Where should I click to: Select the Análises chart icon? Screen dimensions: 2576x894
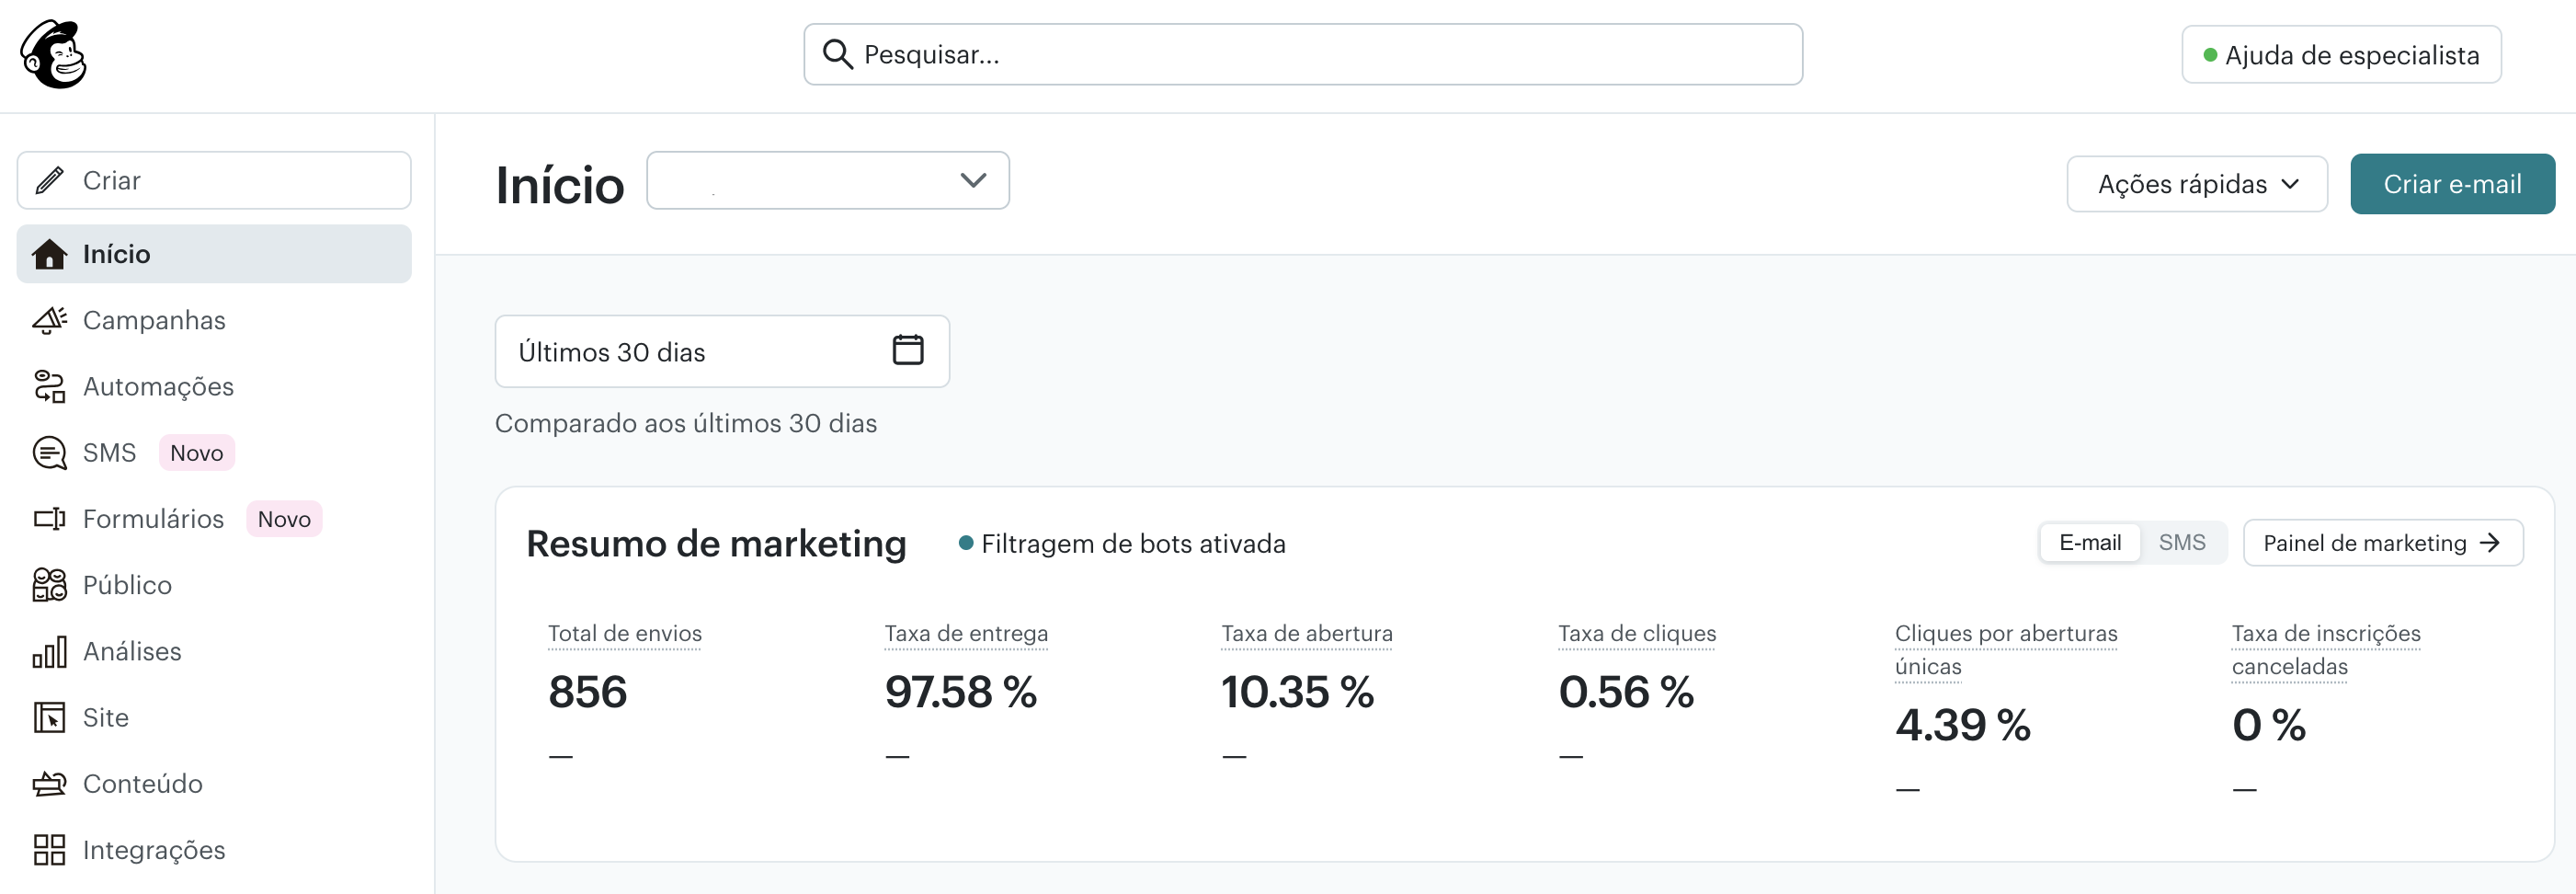(49, 651)
